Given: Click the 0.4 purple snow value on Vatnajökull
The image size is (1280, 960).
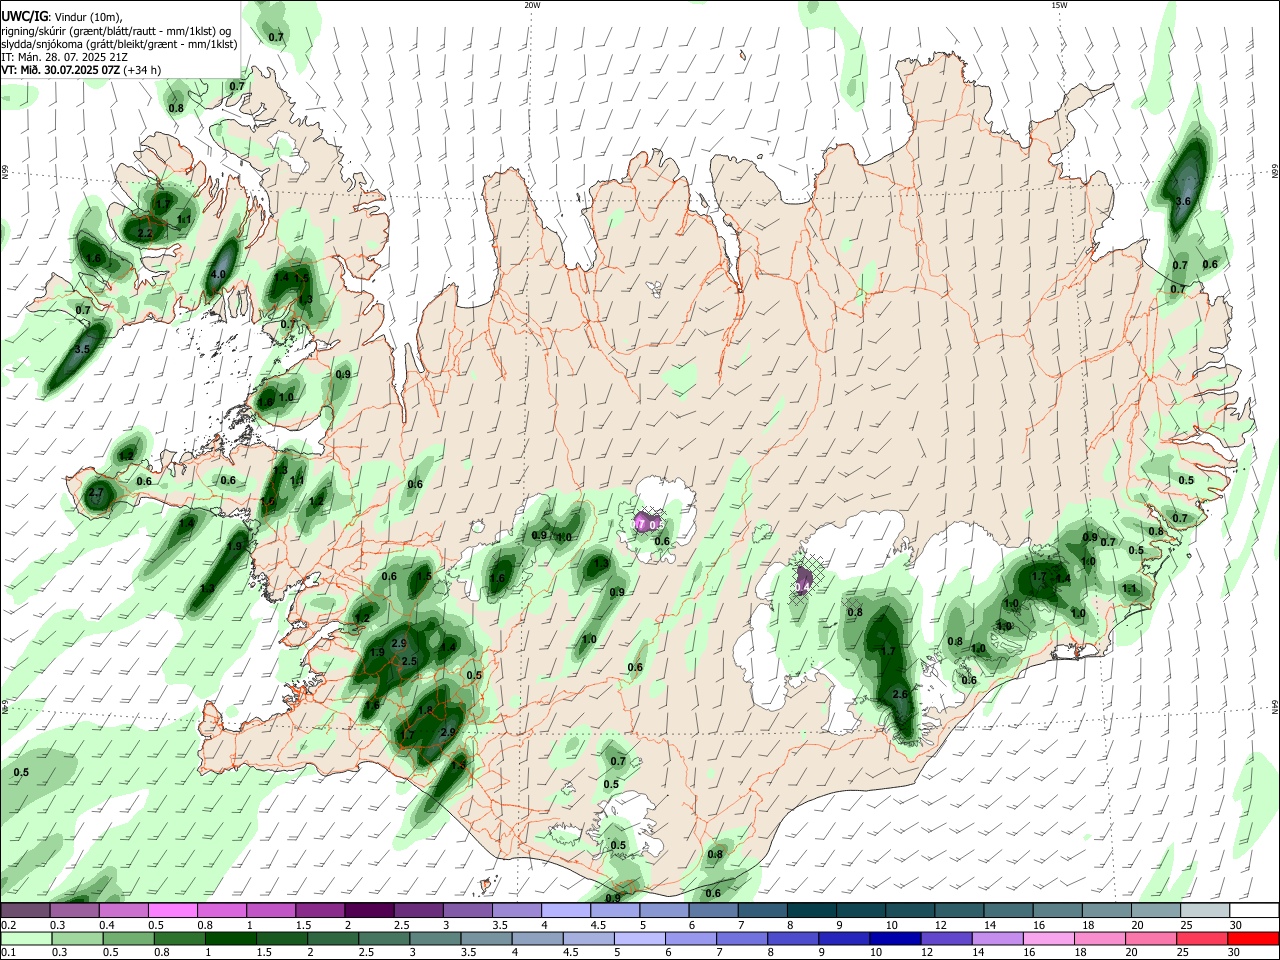Looking at the screenshot, I should (x=803, y=585).
